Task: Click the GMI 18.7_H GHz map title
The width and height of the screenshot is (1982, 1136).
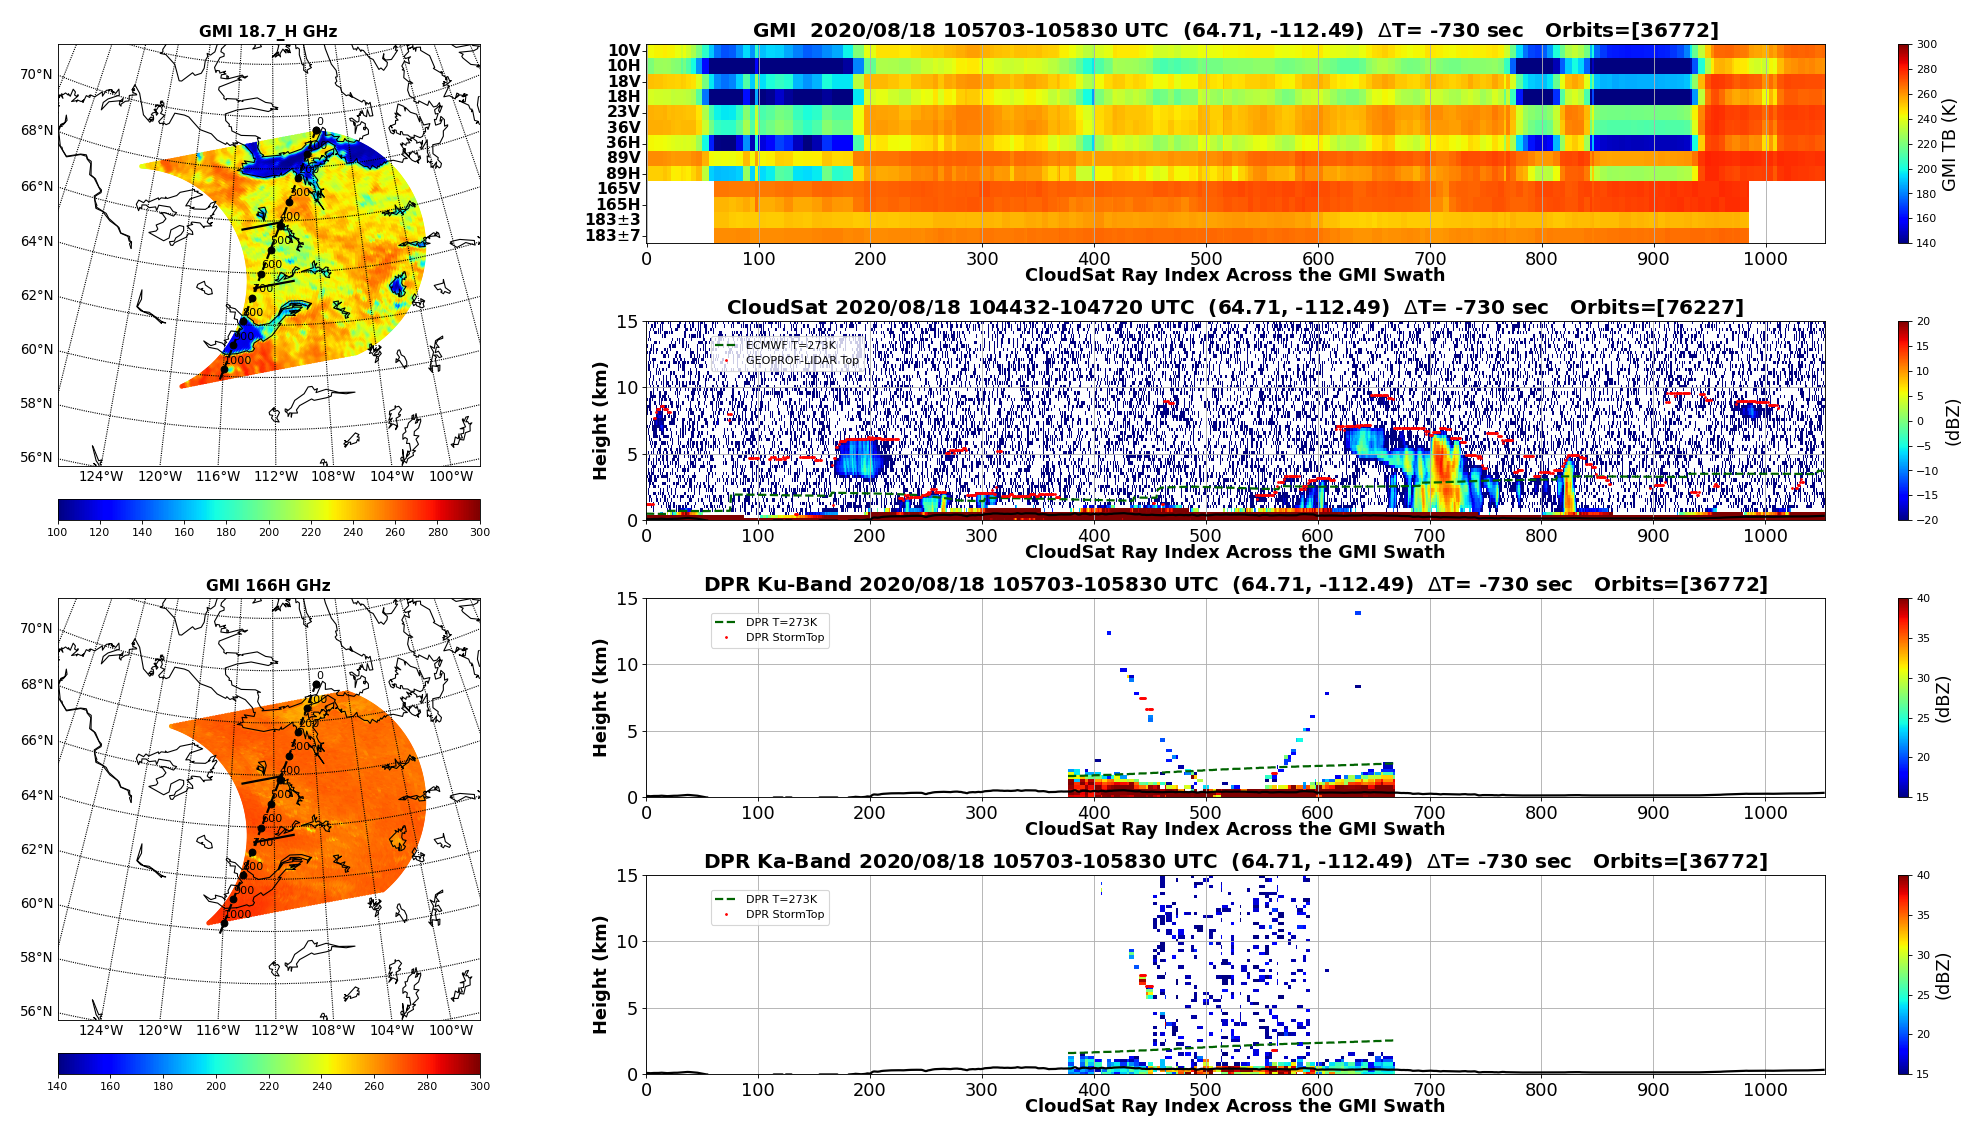Action: 268,32
